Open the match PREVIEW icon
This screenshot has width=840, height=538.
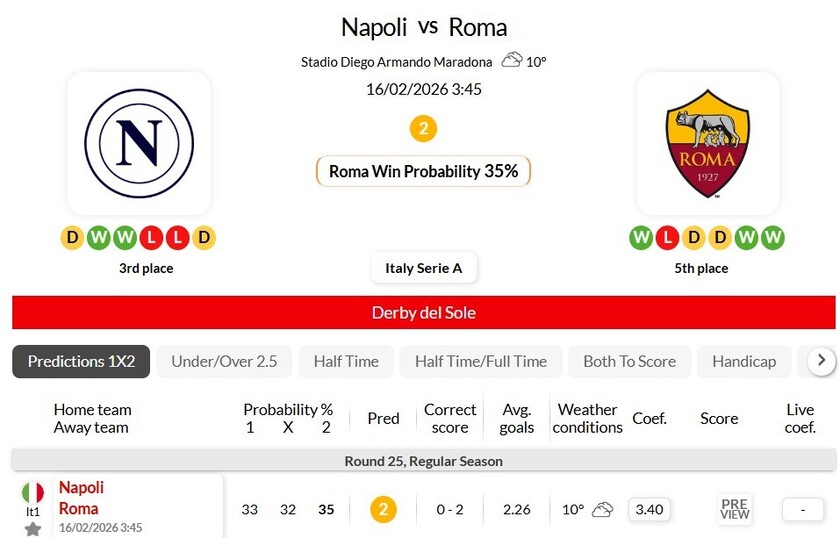[734, 509]
